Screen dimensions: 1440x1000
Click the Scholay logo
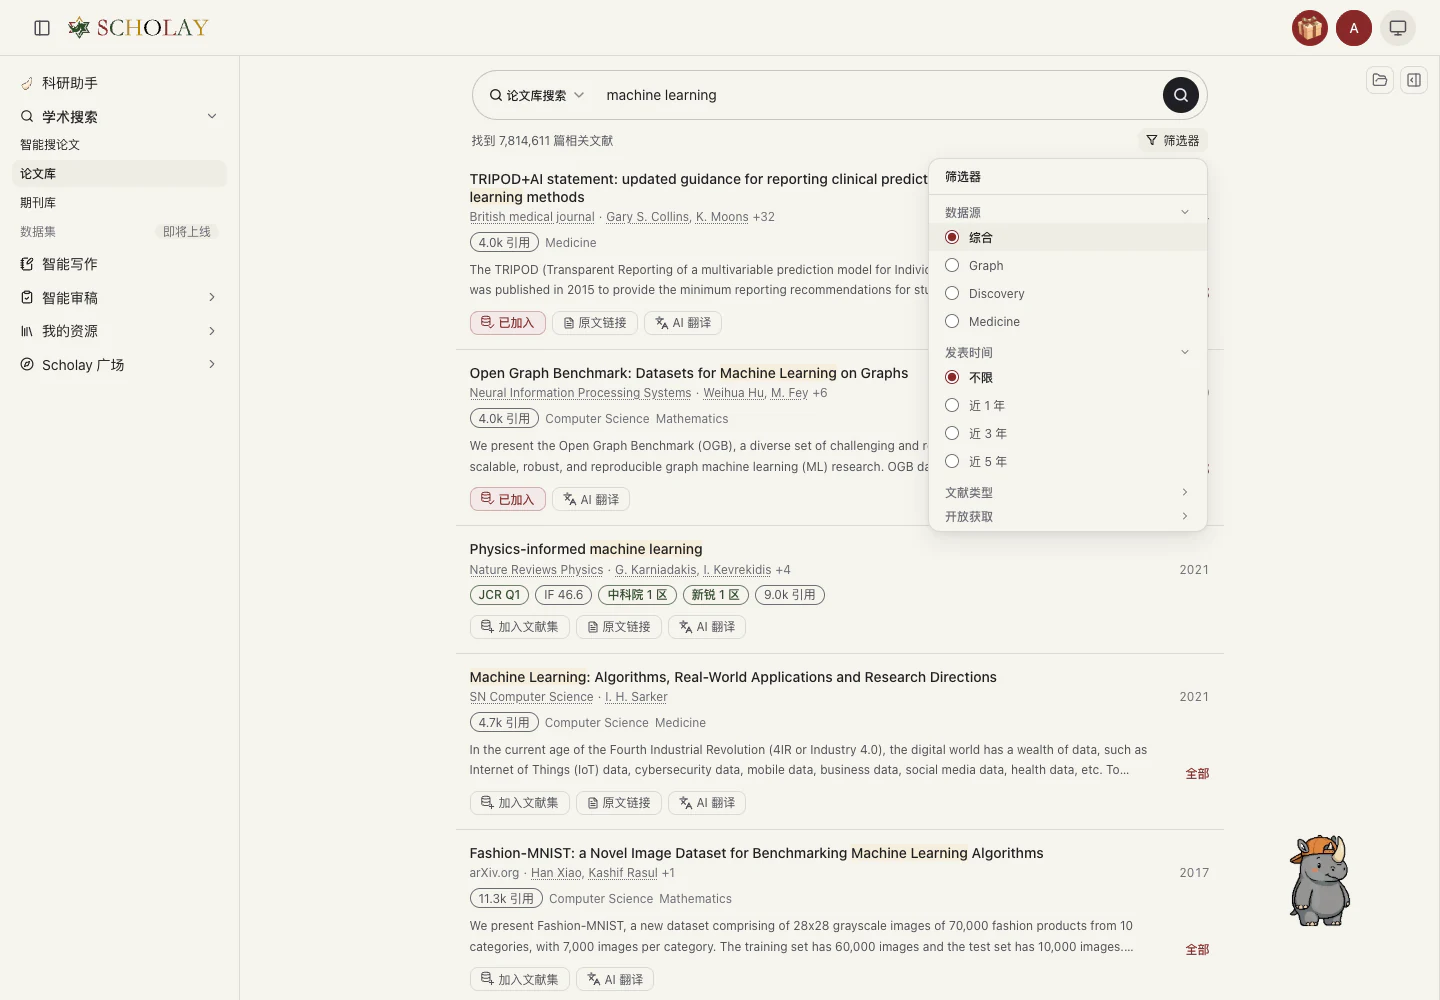[138, 28]
